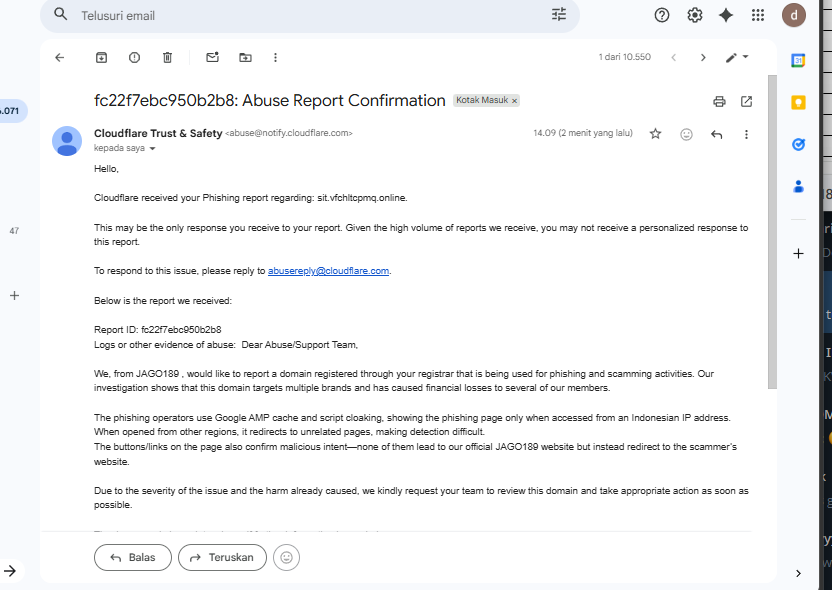Open email in new window
The width and height of the screenshot is (832, 590).
[746, 101]
